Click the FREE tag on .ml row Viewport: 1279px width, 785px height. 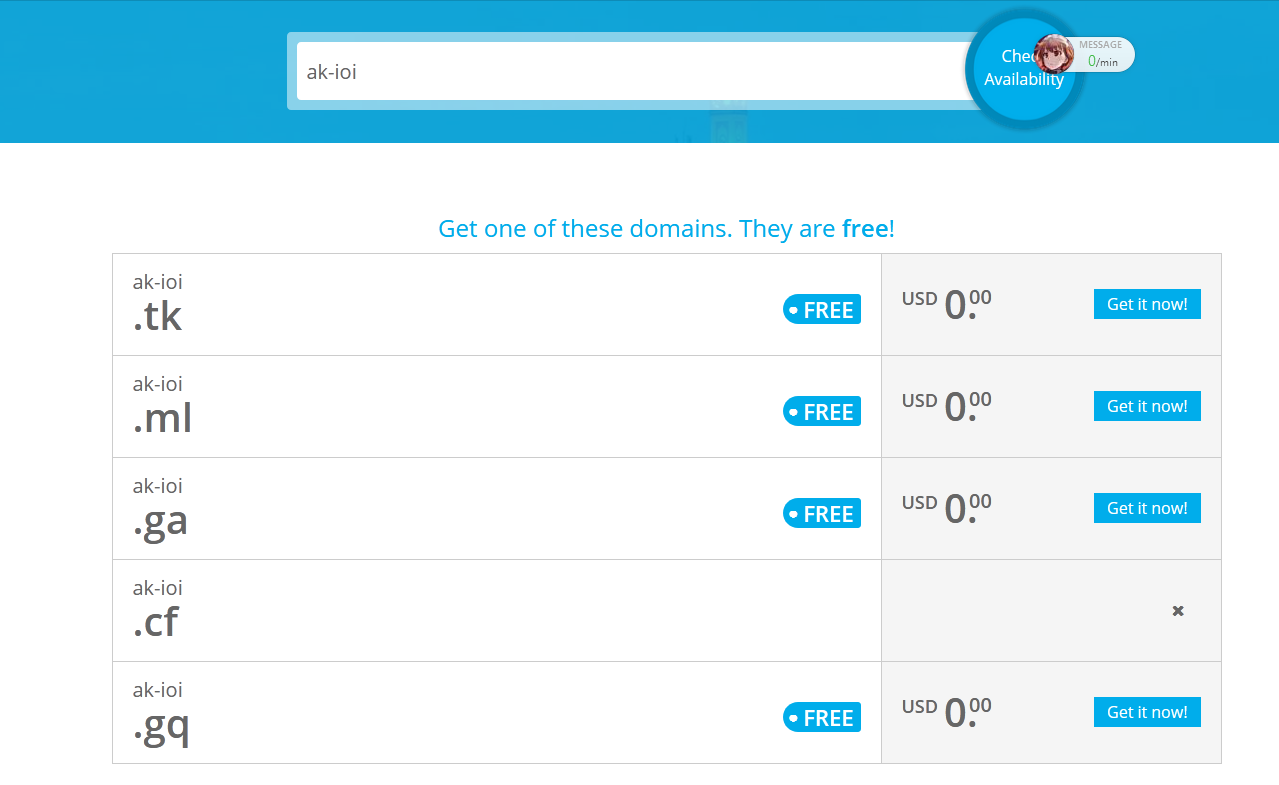point(822,412)
